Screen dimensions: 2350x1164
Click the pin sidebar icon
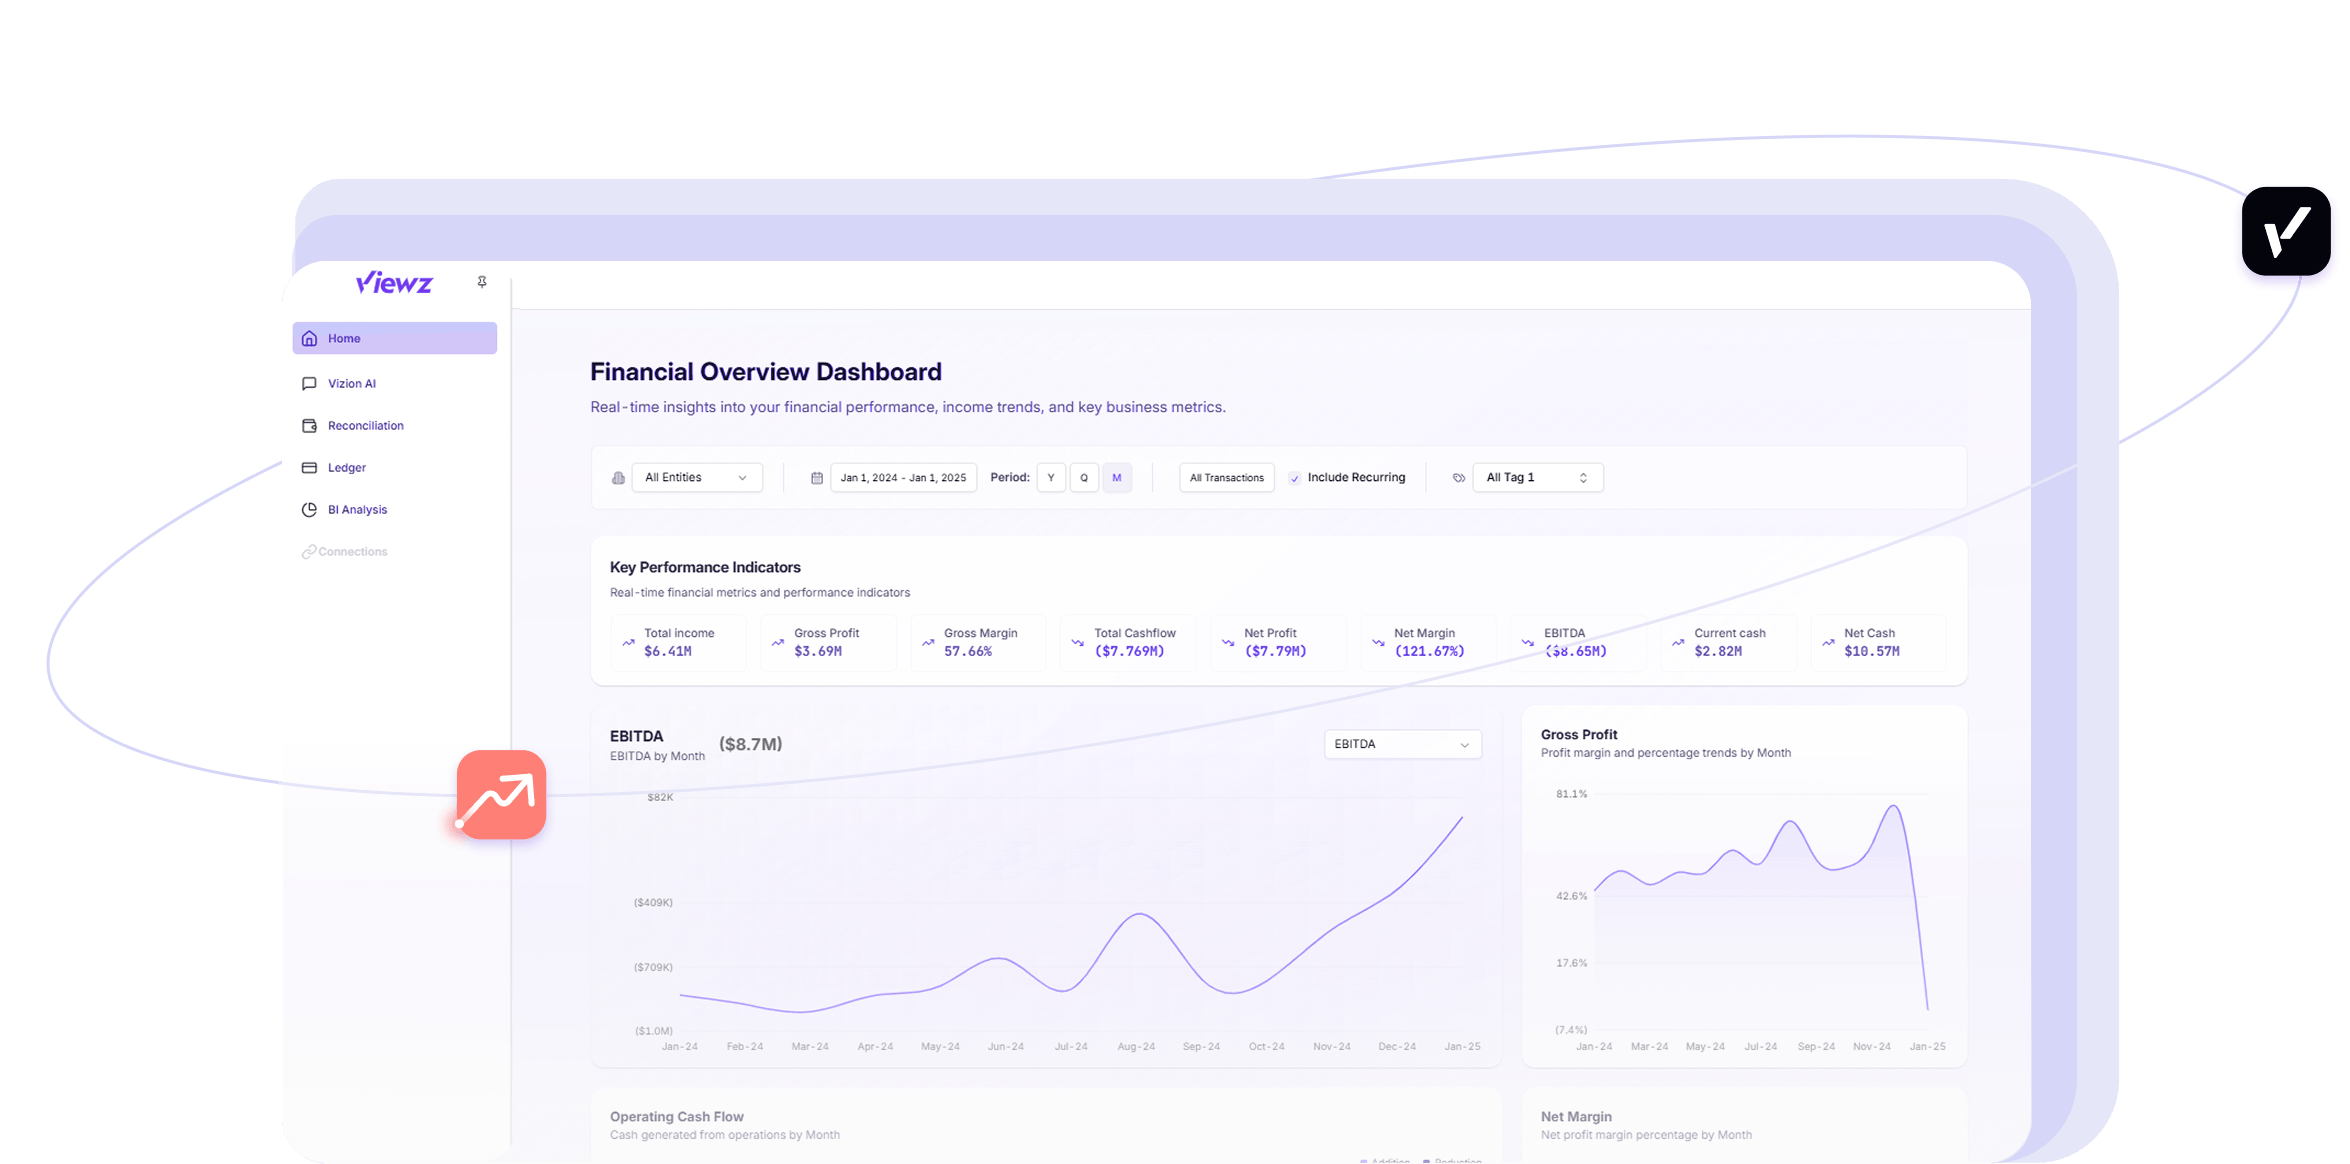(482, 283)
